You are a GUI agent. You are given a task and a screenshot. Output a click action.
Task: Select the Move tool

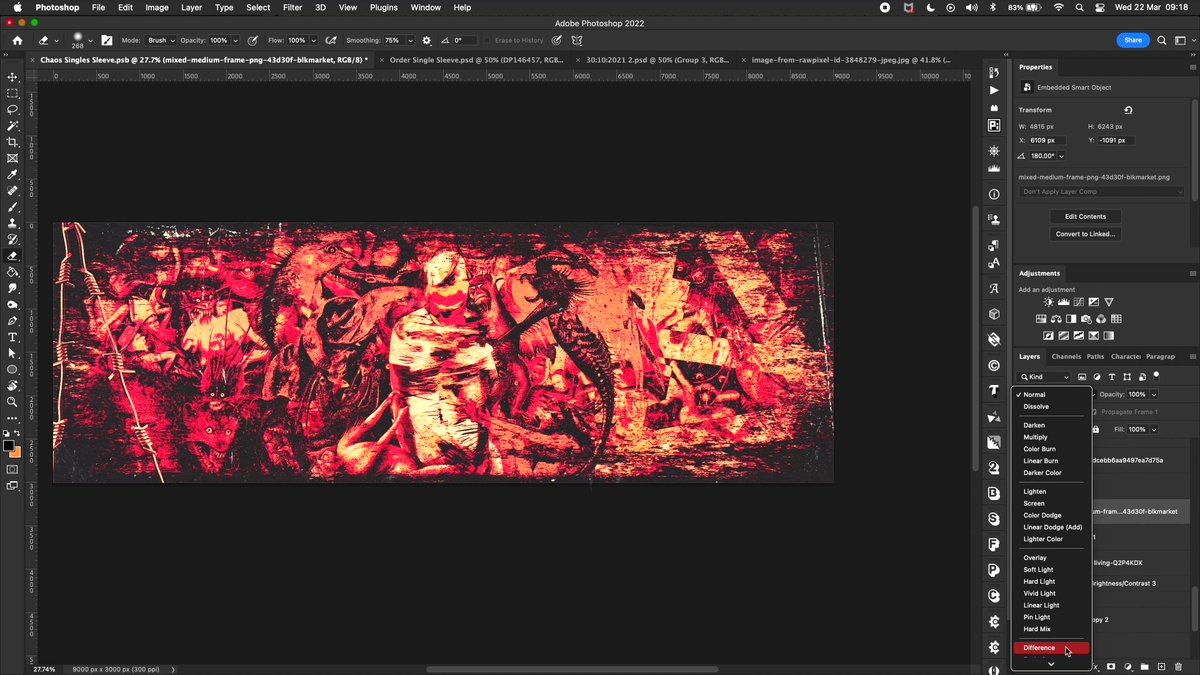(x=13, y=77)
